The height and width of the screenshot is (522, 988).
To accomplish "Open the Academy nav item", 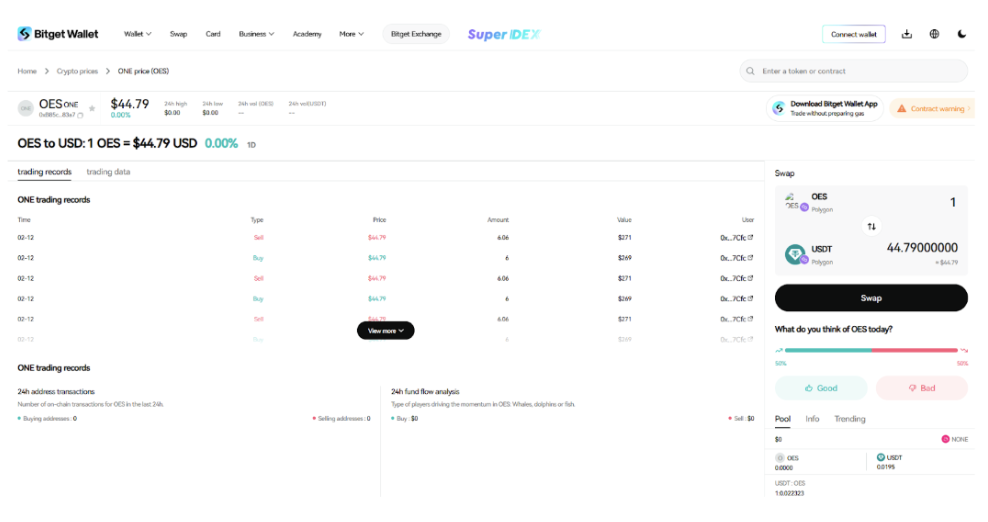I will (307, 34).
